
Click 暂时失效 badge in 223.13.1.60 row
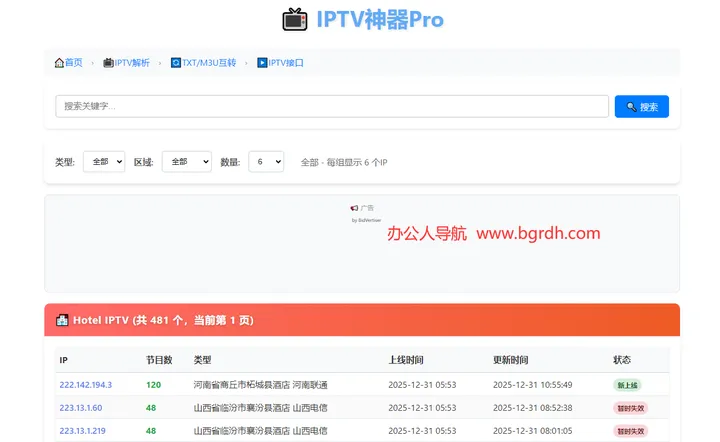tap(630, 408)
